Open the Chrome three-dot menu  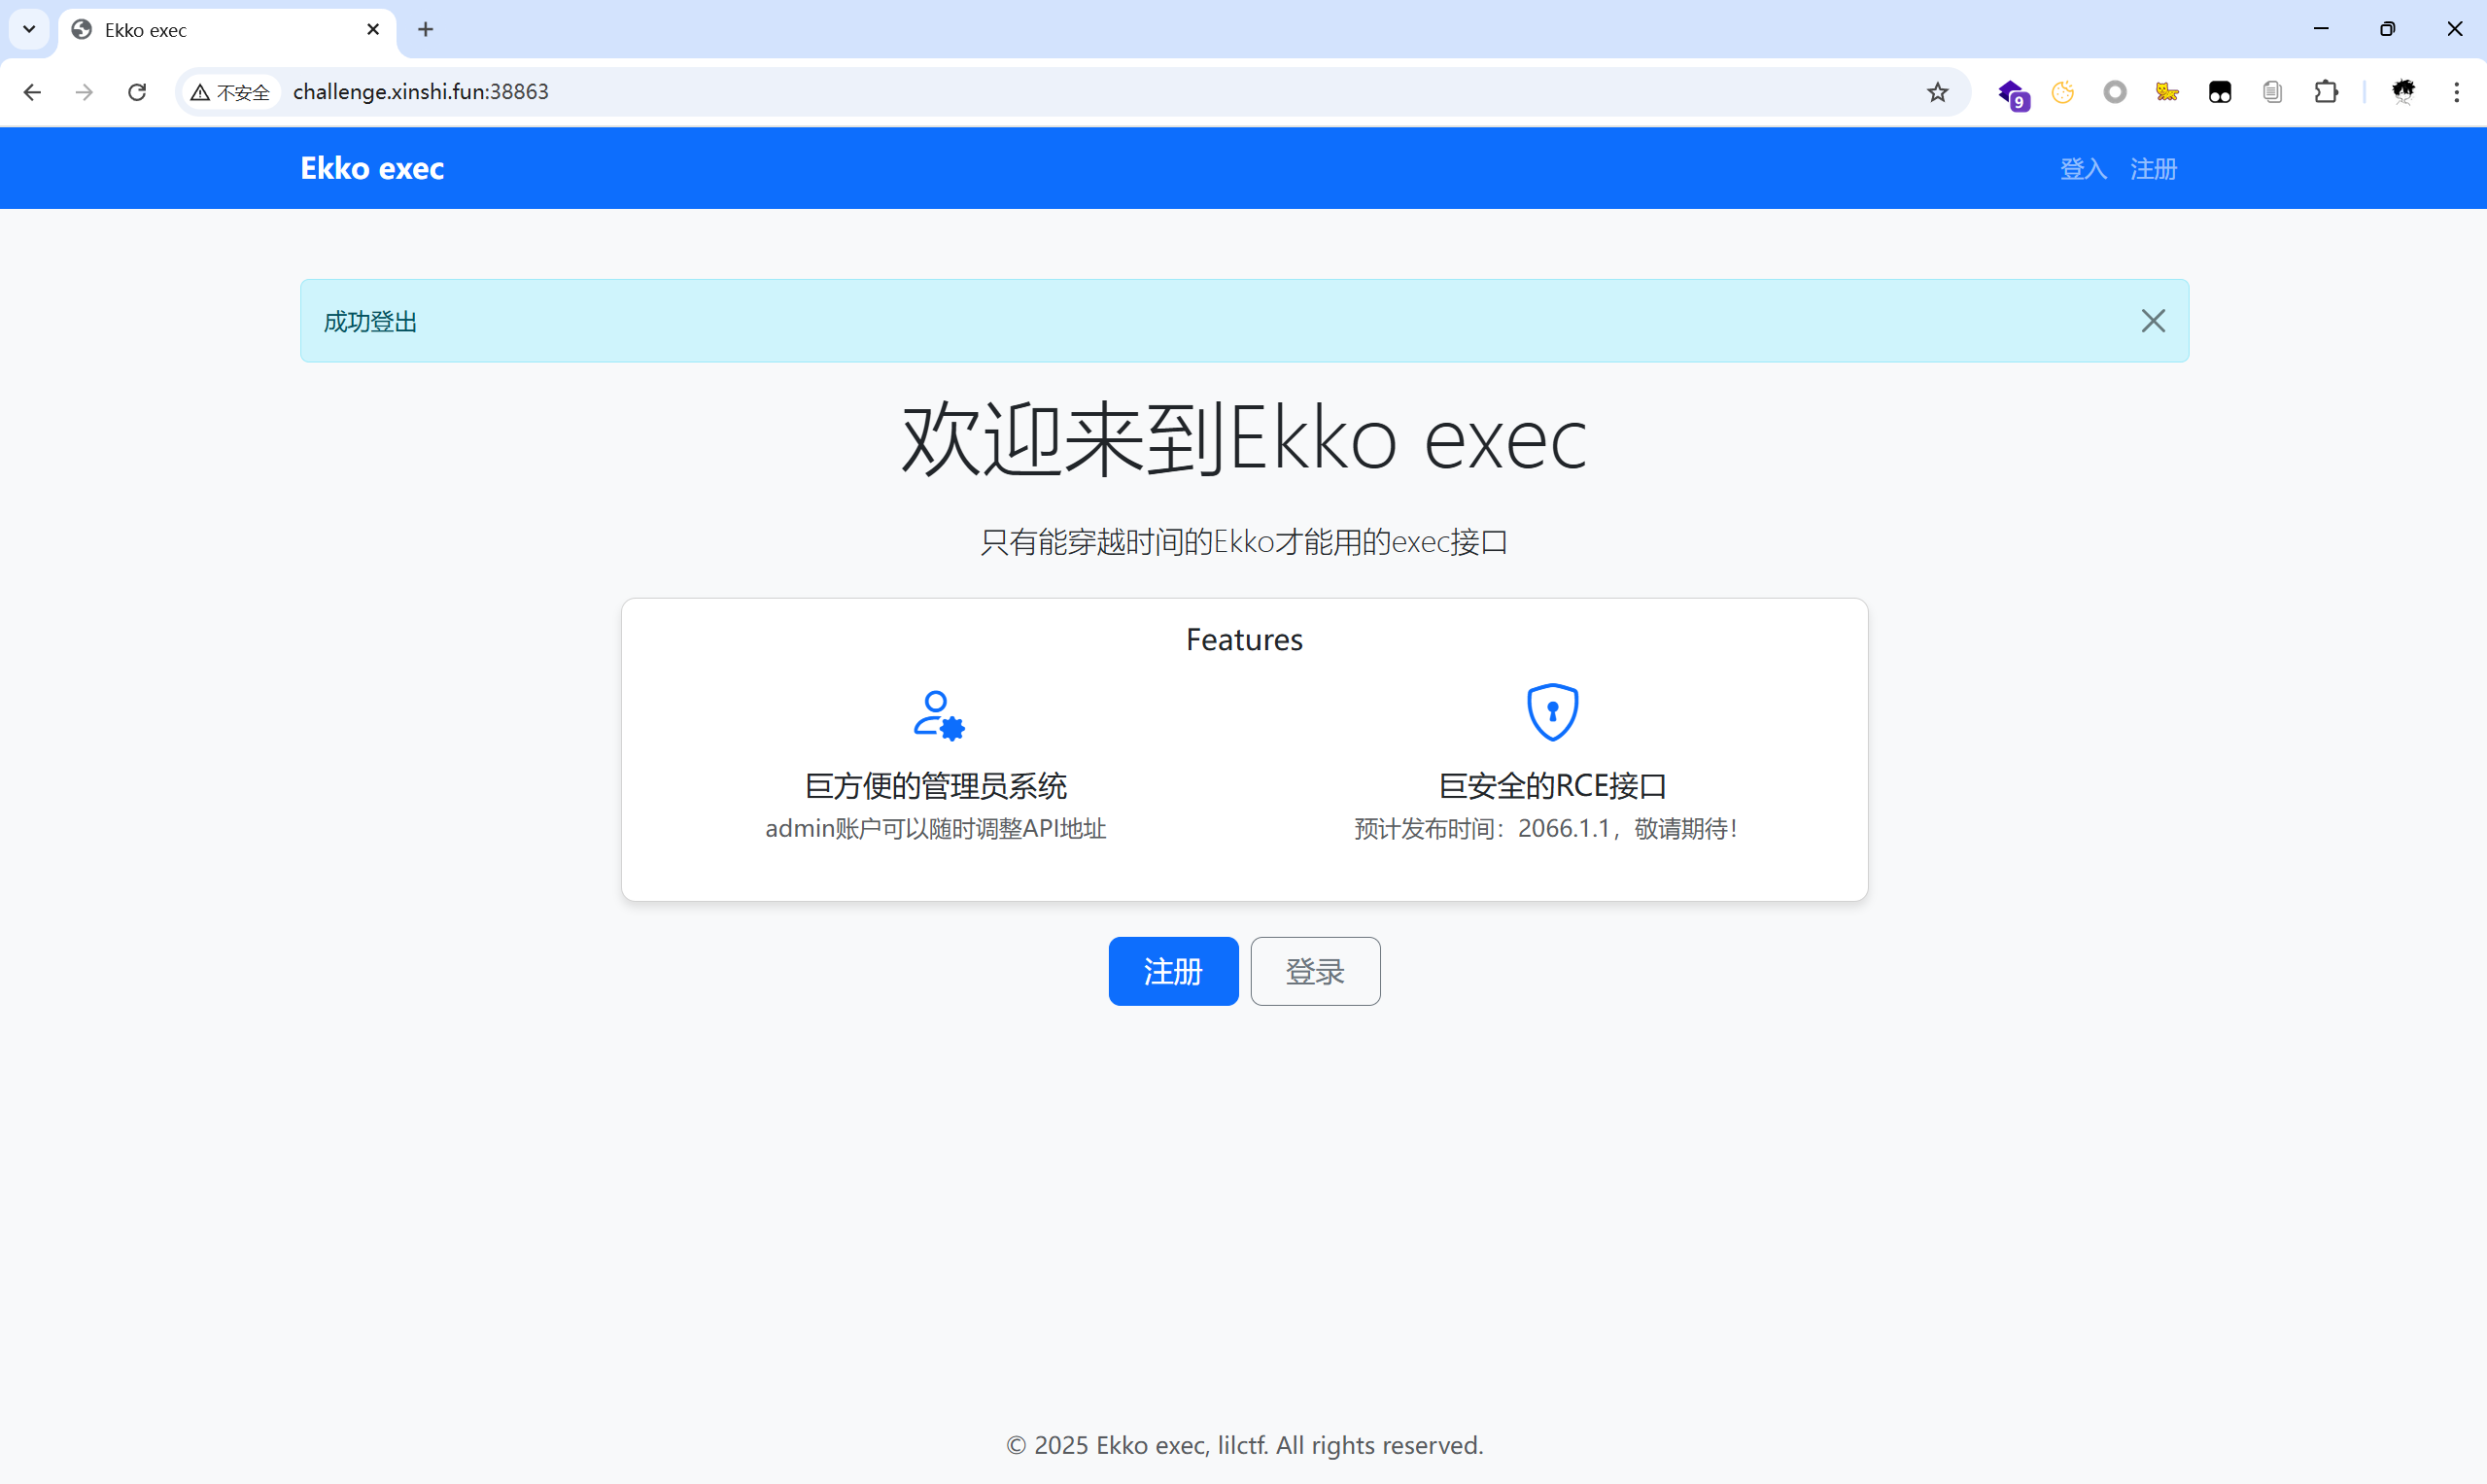click(x=2456, y=92)
